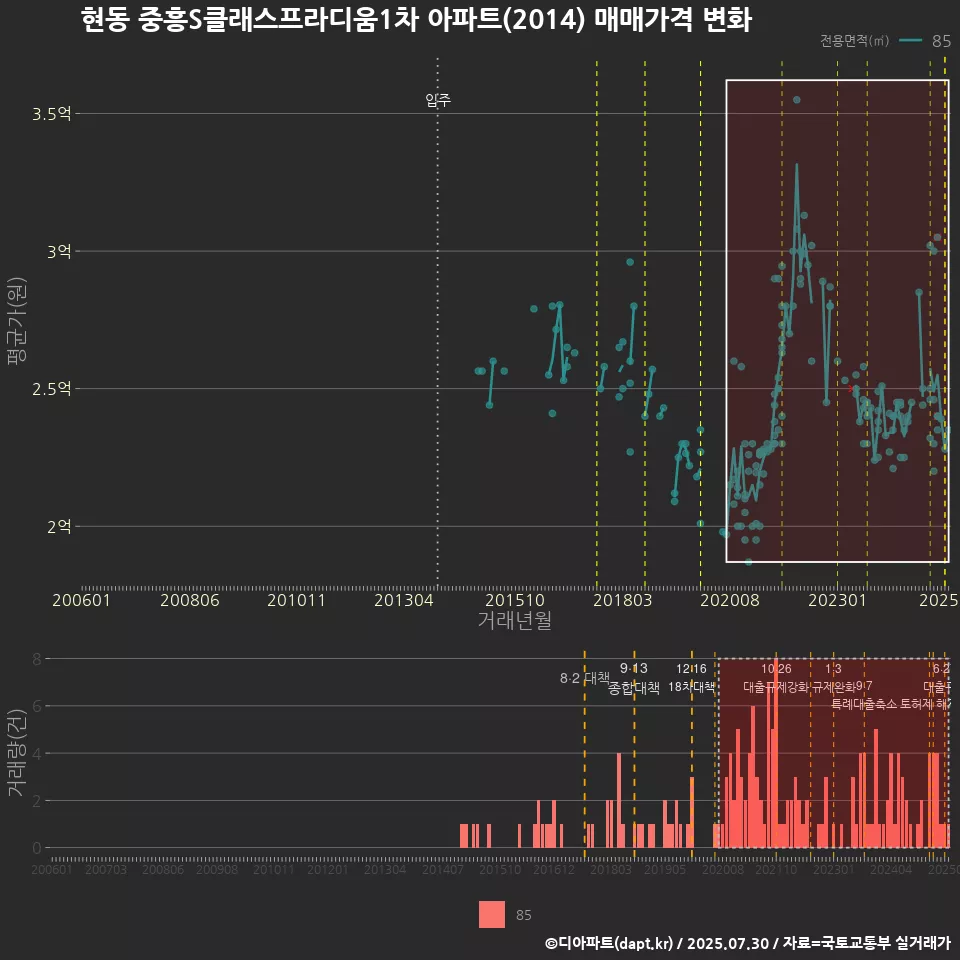Click the 거래량(건) volume axis title

tap(17, 752)
